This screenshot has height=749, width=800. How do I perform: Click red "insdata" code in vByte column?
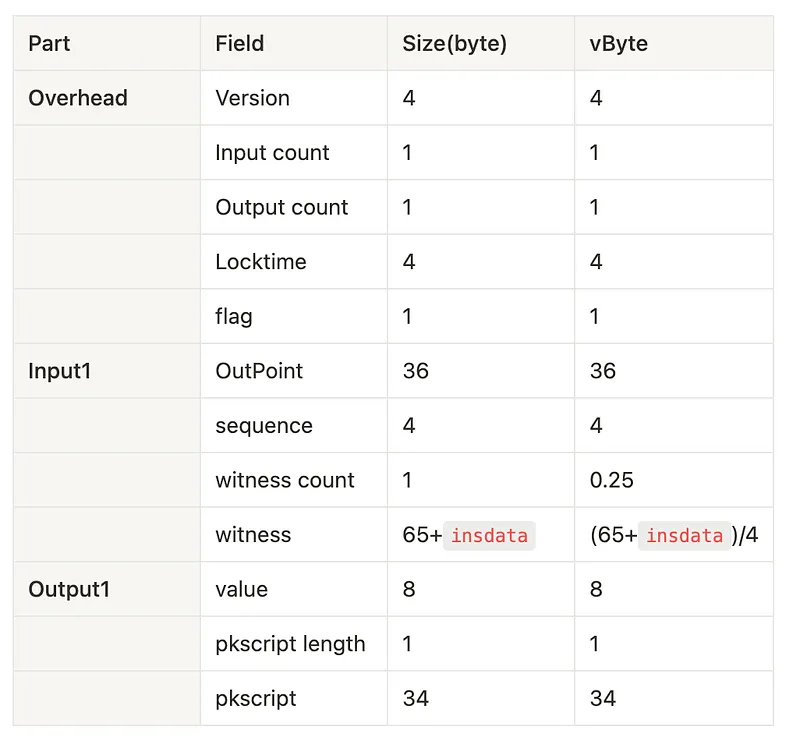(684, 536)
